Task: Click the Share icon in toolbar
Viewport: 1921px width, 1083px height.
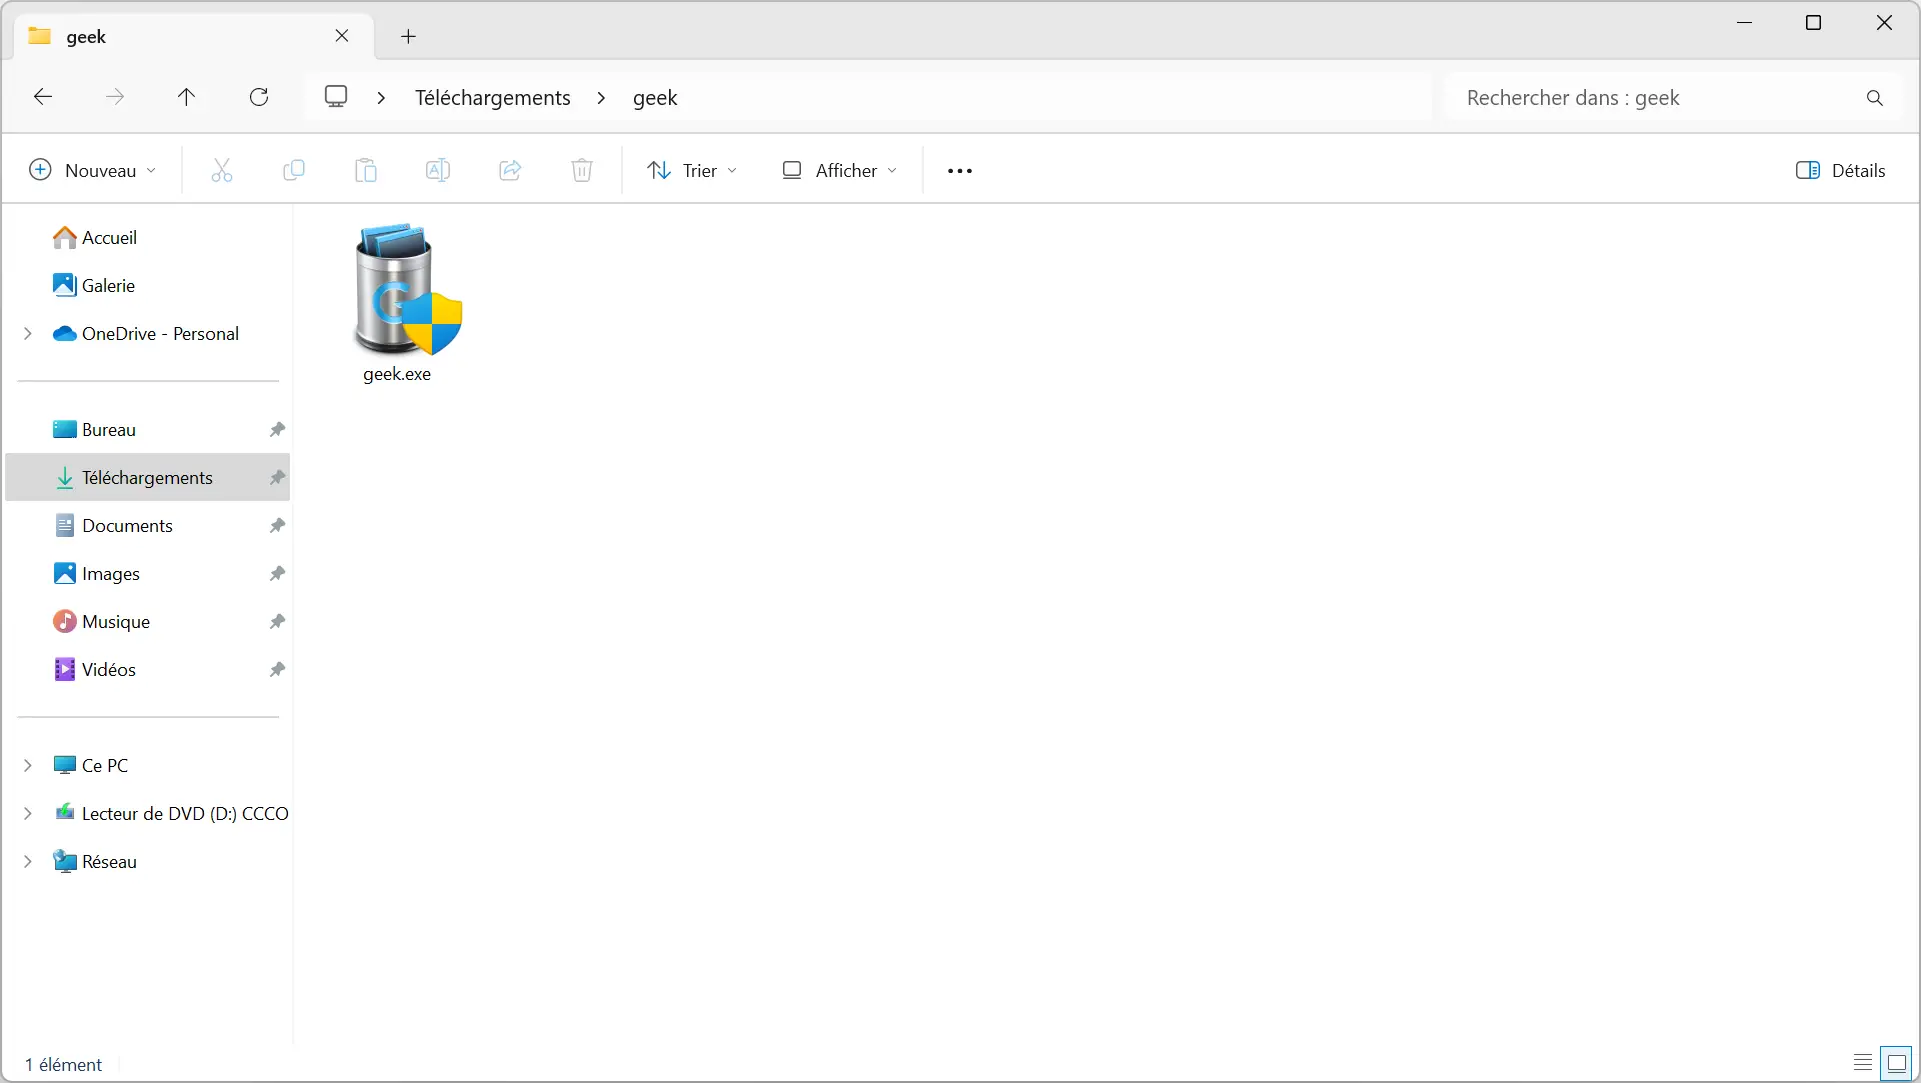Action: click(510, 171)
